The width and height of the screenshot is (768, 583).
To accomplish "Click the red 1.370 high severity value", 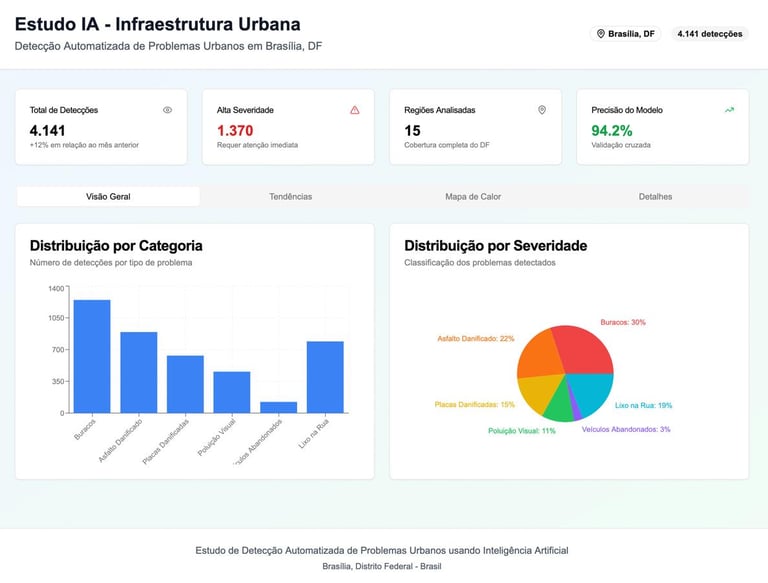I will (235, 131).
